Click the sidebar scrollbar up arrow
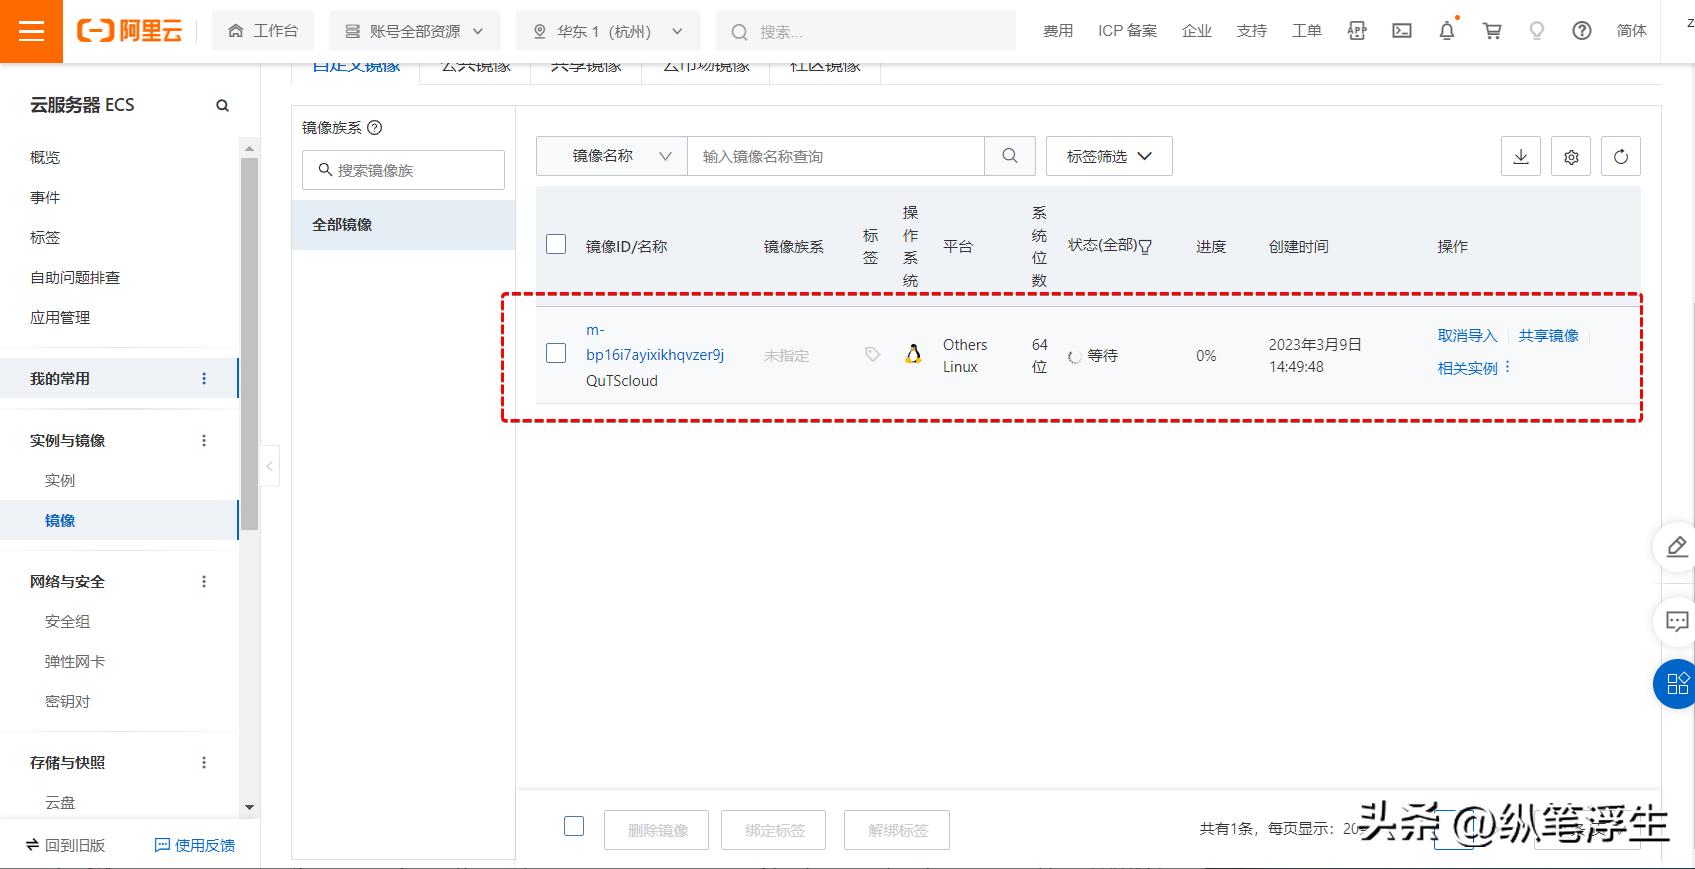1695x869 pixels. pyautogui.click(x=249, y=148)
